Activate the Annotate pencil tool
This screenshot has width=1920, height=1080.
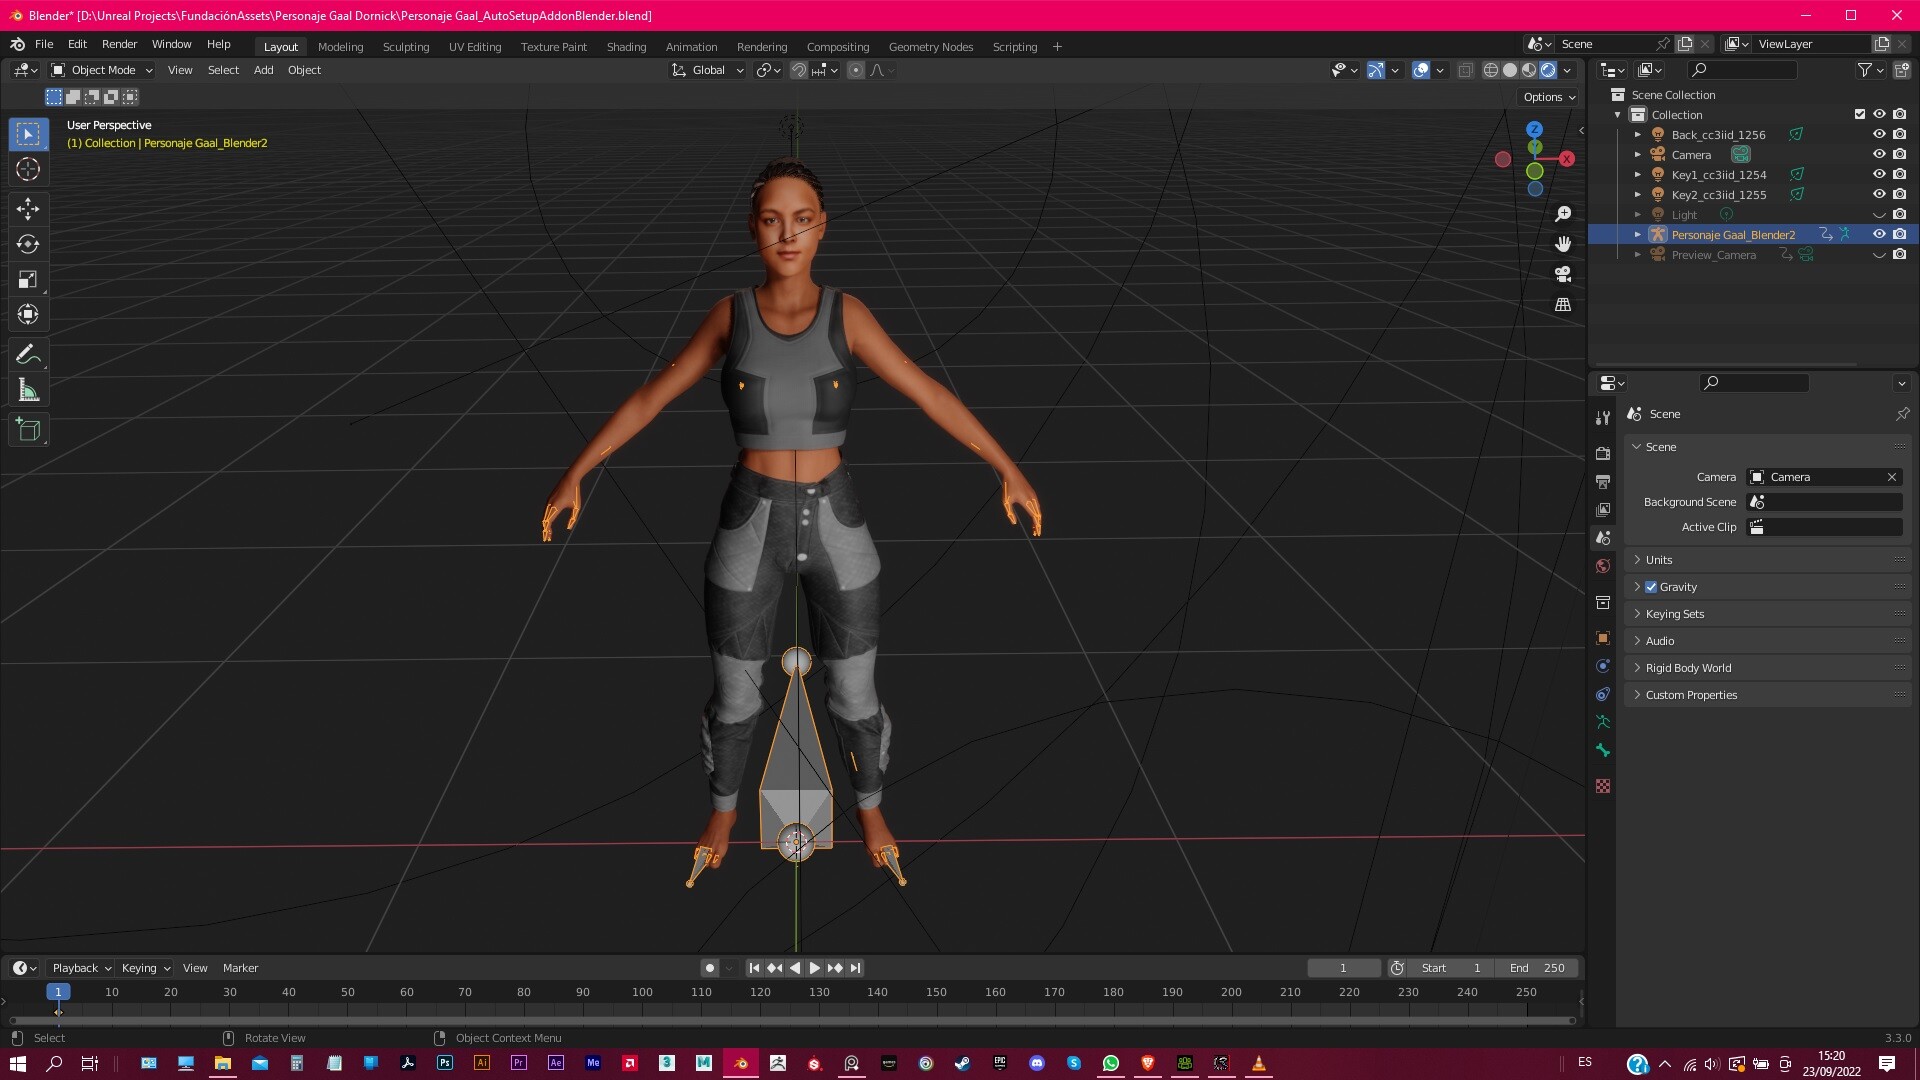28,355
